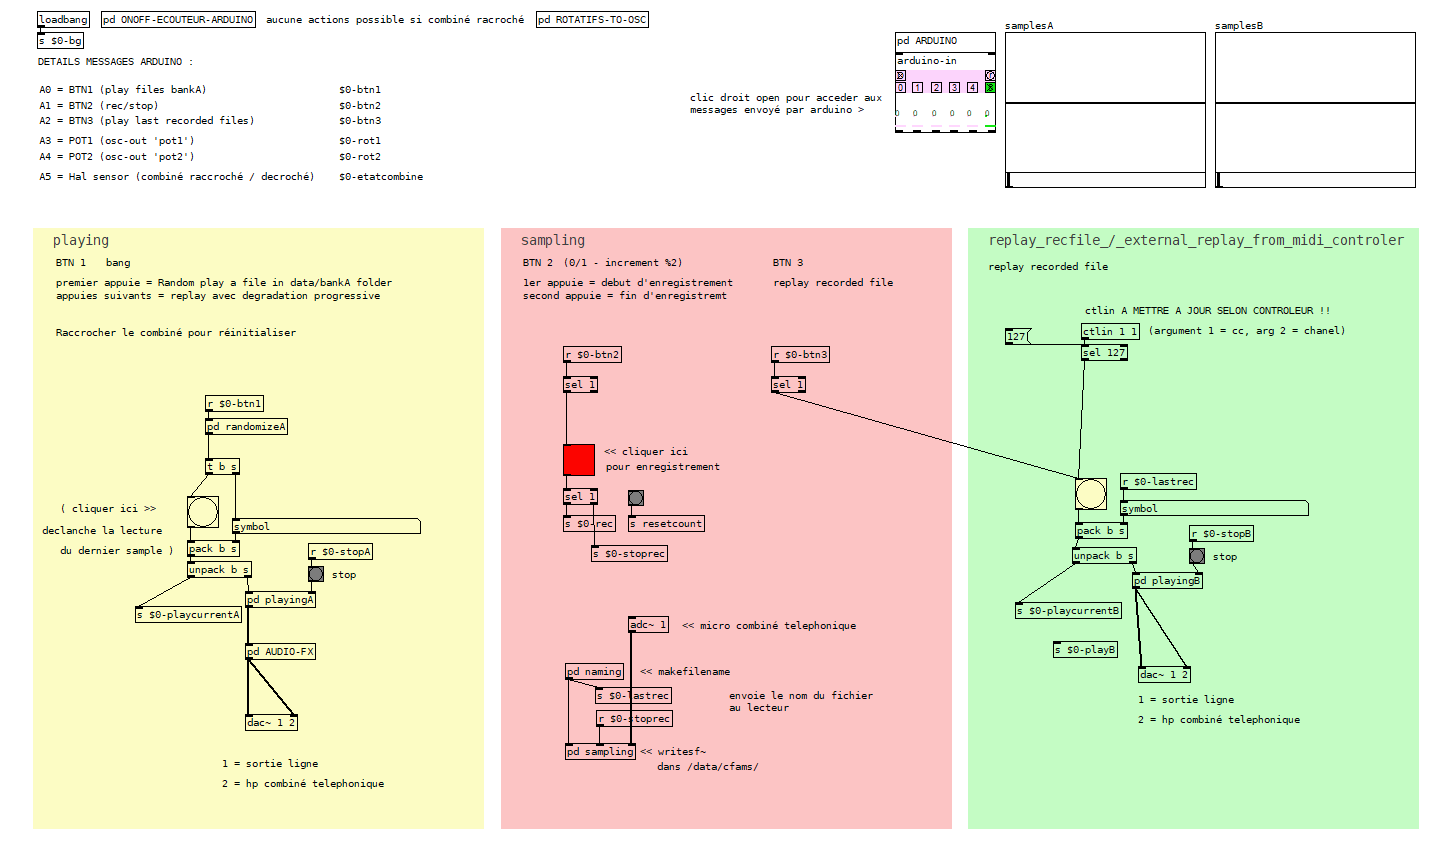Select the s $0-playcurrentA object
Screen dimensions: 1441x848
(189, 614)
